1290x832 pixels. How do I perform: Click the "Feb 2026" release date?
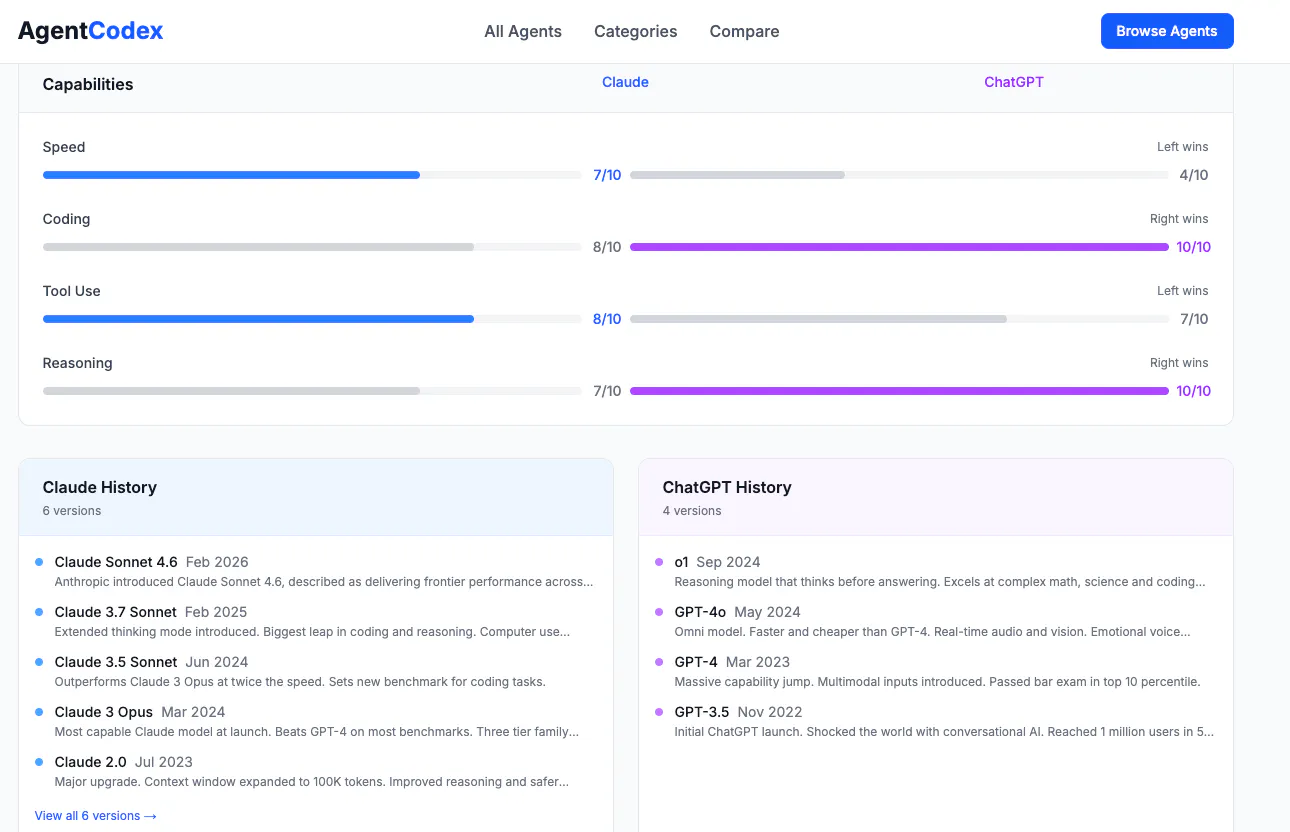(217, 562)
